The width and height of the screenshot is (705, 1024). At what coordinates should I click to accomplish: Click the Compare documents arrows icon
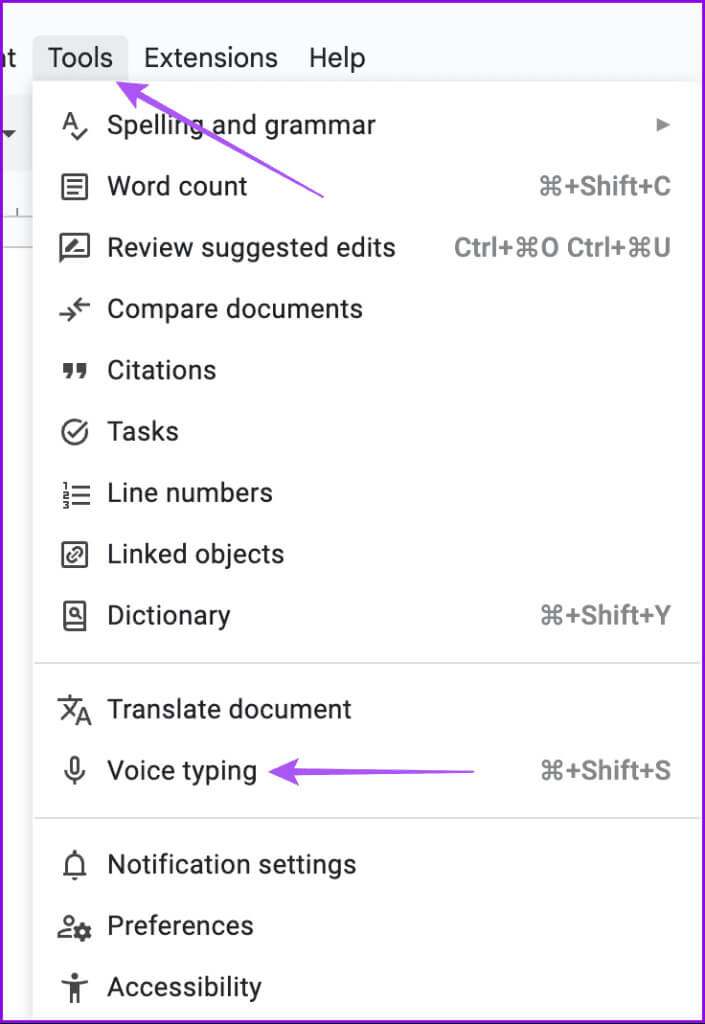(x=75, y=310)
